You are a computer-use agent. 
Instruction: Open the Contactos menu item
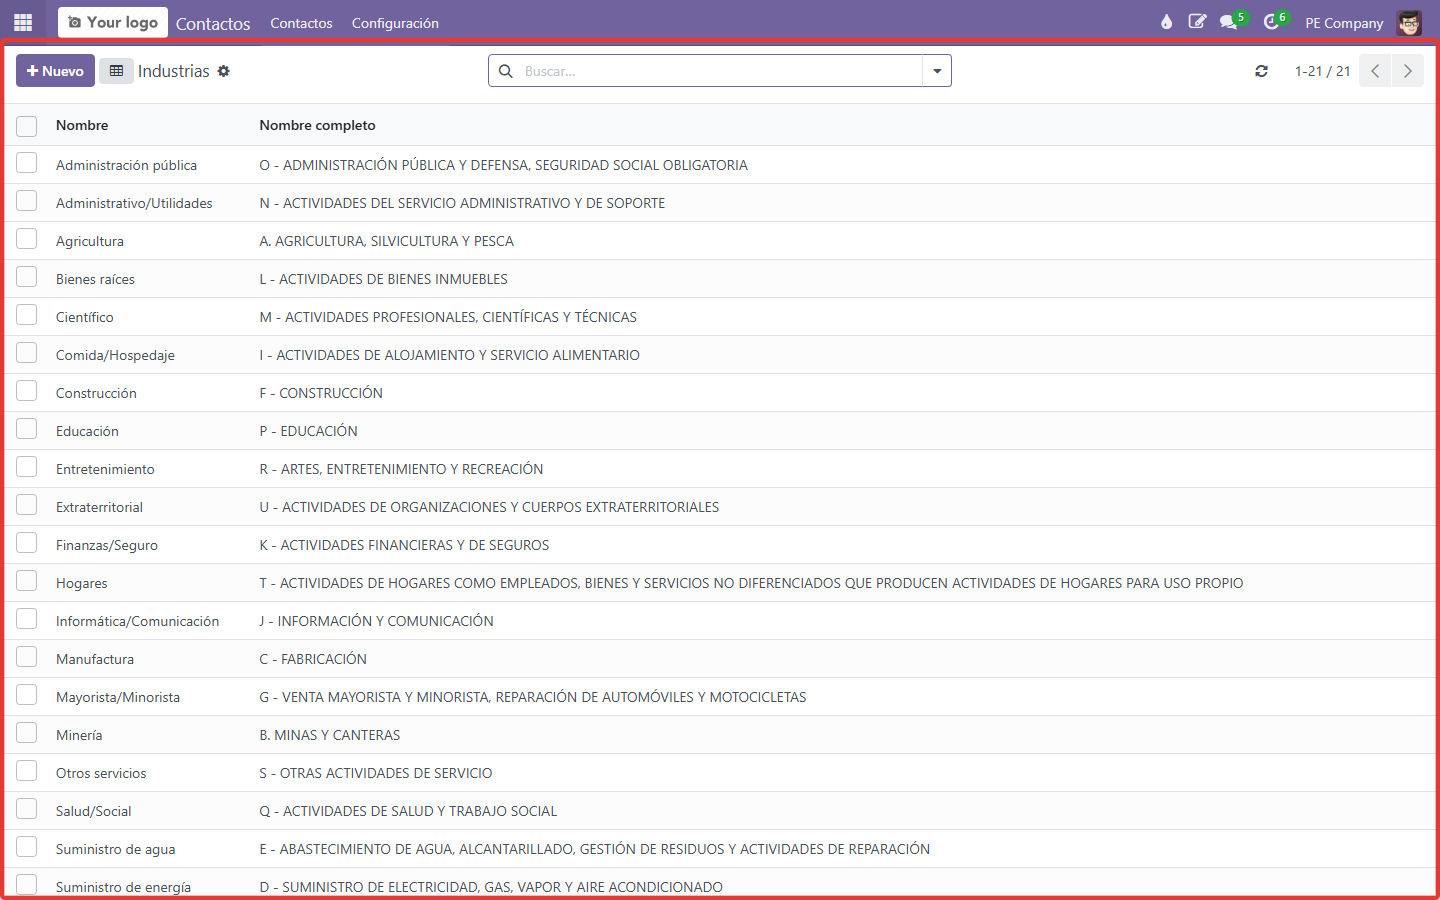point(301,23)
